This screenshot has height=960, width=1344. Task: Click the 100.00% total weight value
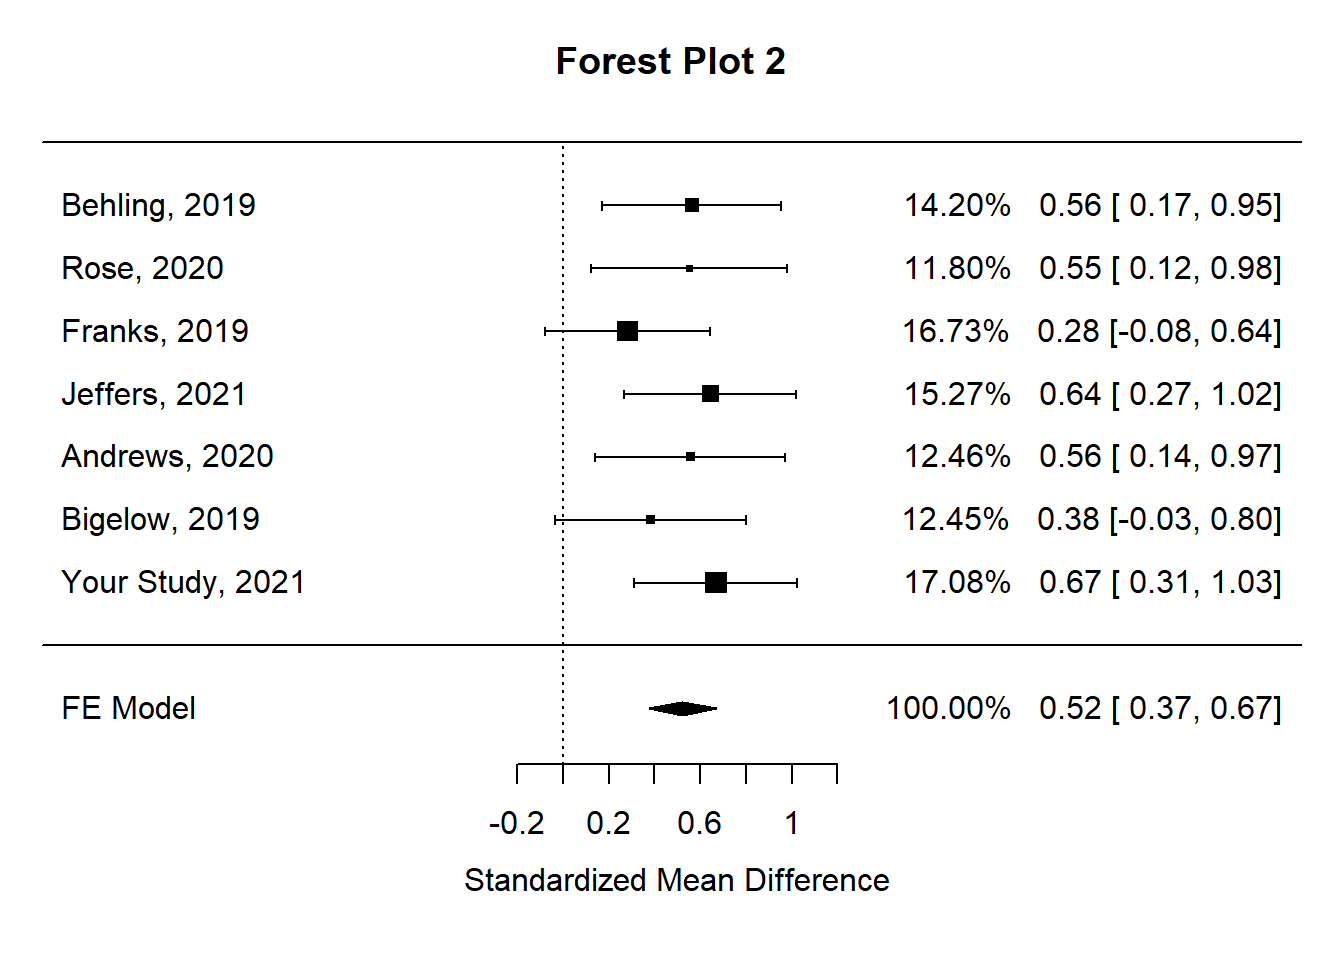[x=948, y=708]
